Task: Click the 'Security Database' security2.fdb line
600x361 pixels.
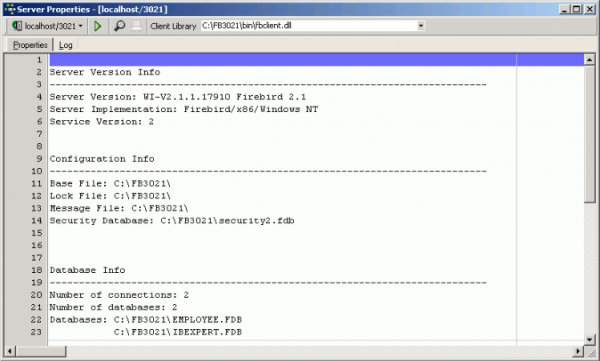Action: click(x=172, y=221)
